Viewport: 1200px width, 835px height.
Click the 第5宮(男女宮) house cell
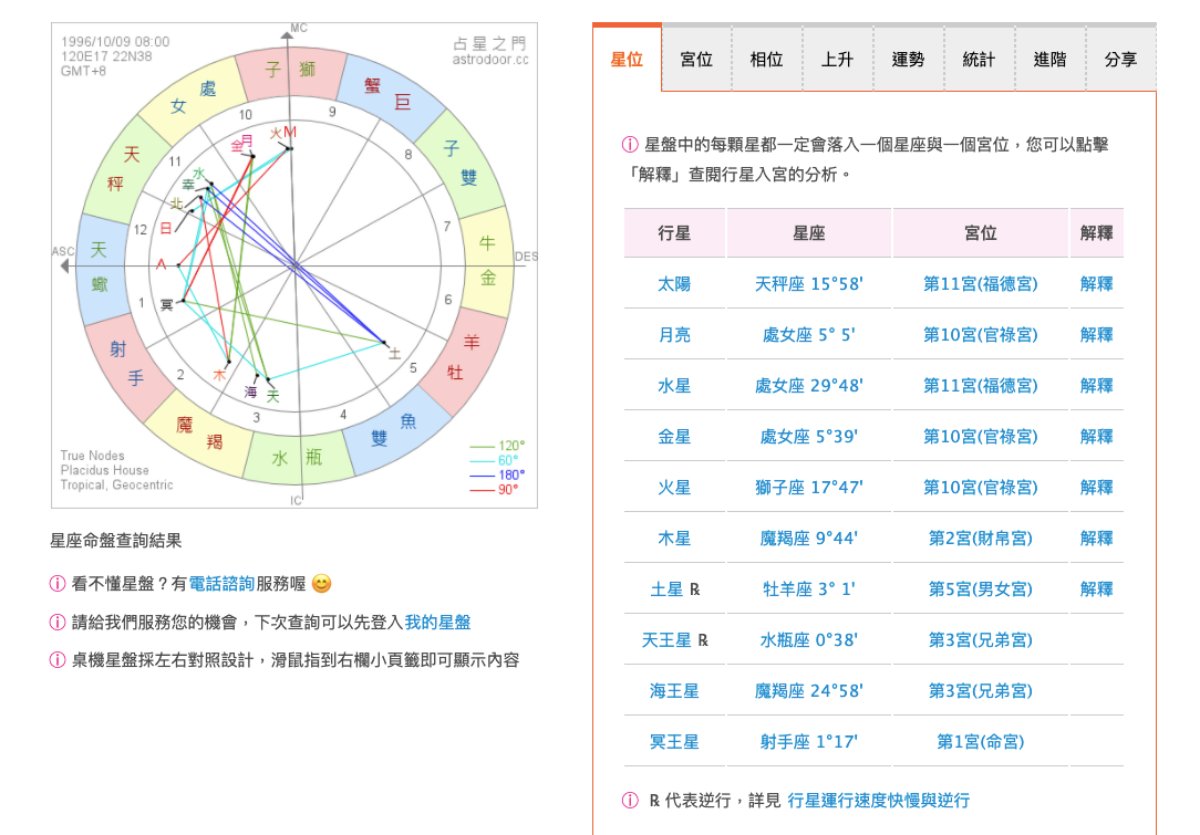pos(980,589)
